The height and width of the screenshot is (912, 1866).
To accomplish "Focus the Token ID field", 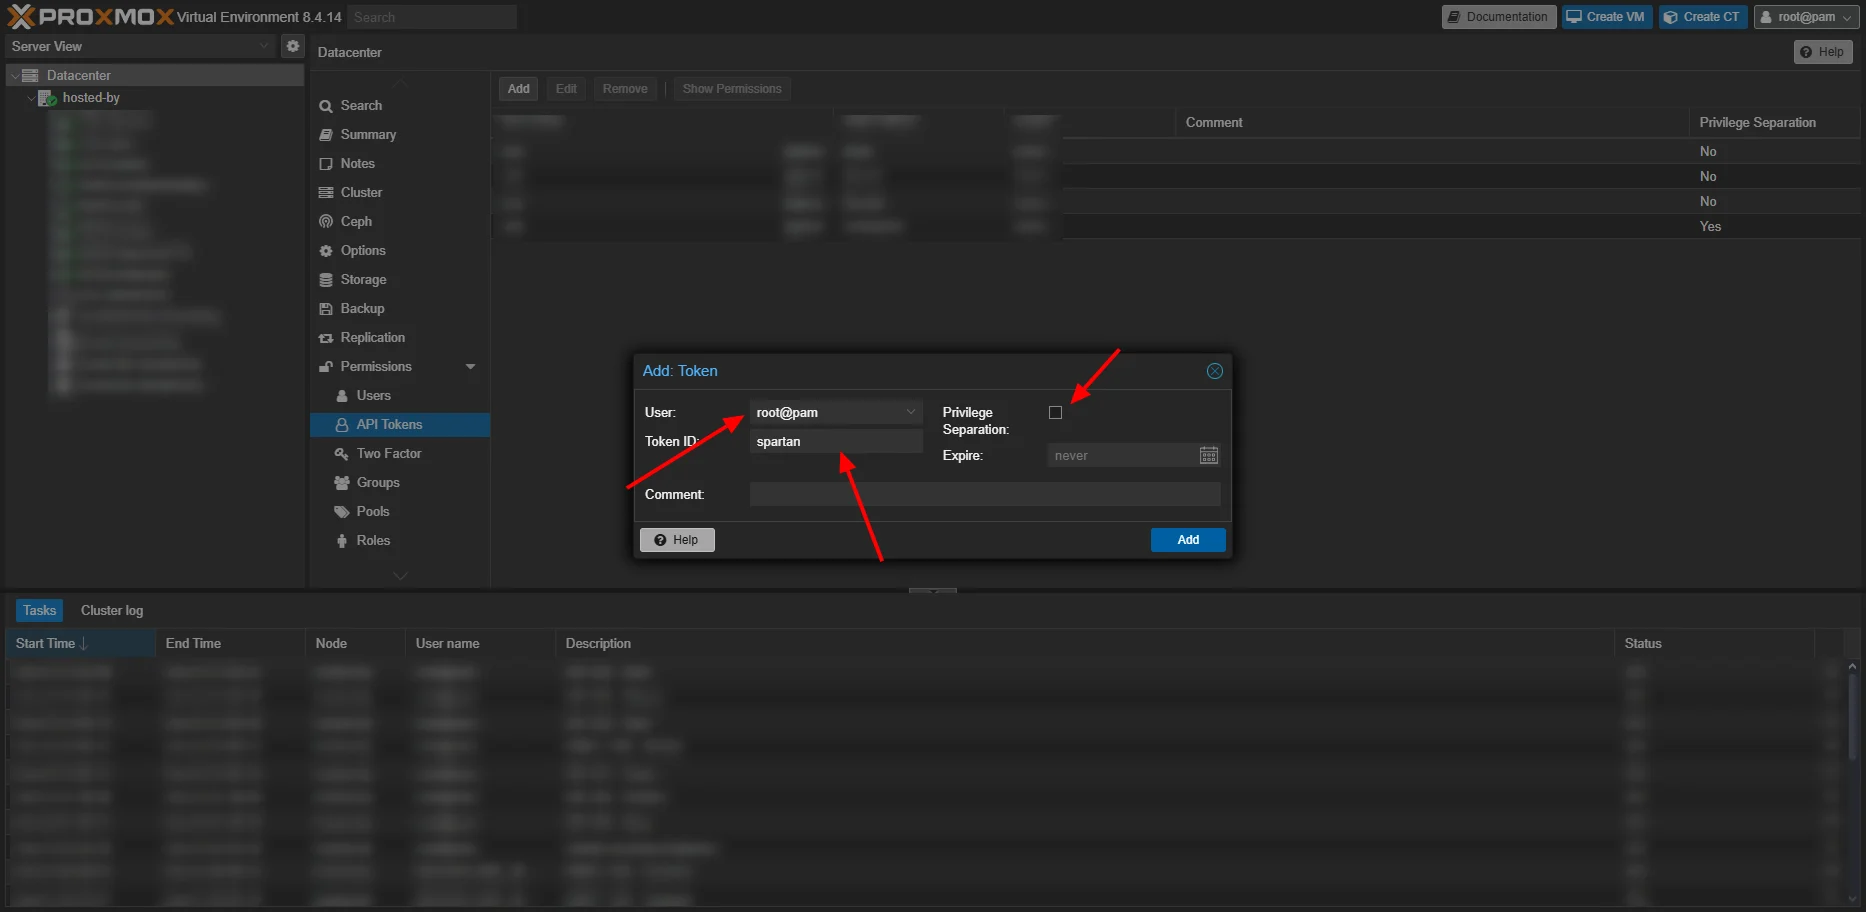I will pyautogui.click(x=836, y=442).
